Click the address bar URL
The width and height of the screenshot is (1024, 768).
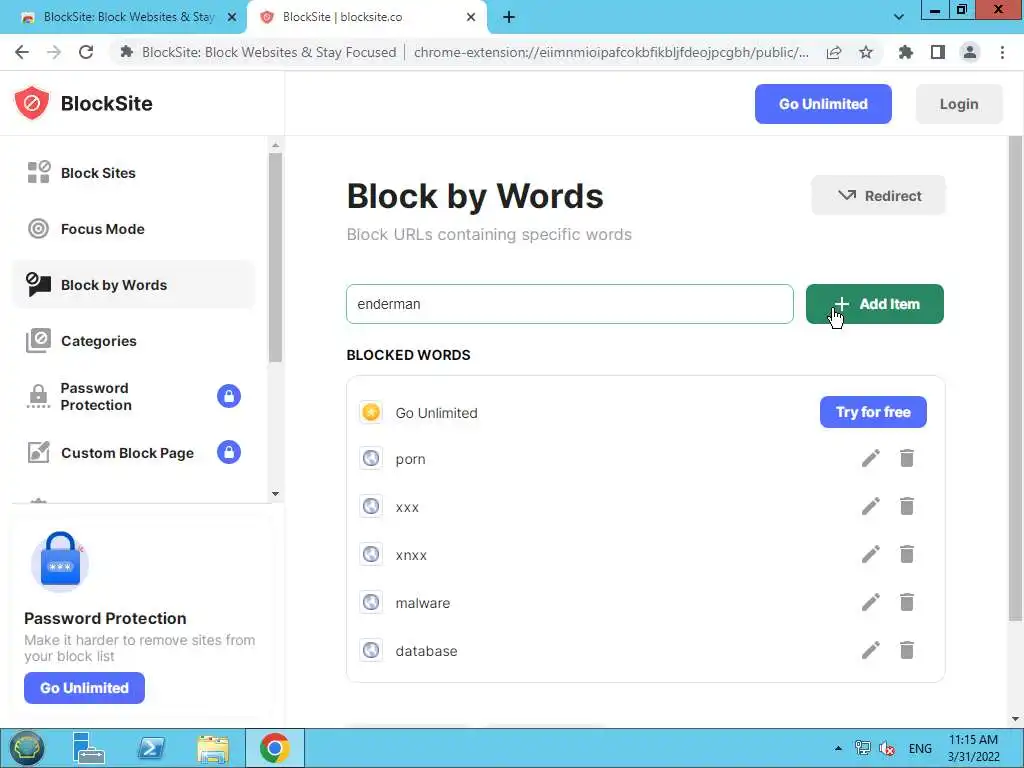611,52
